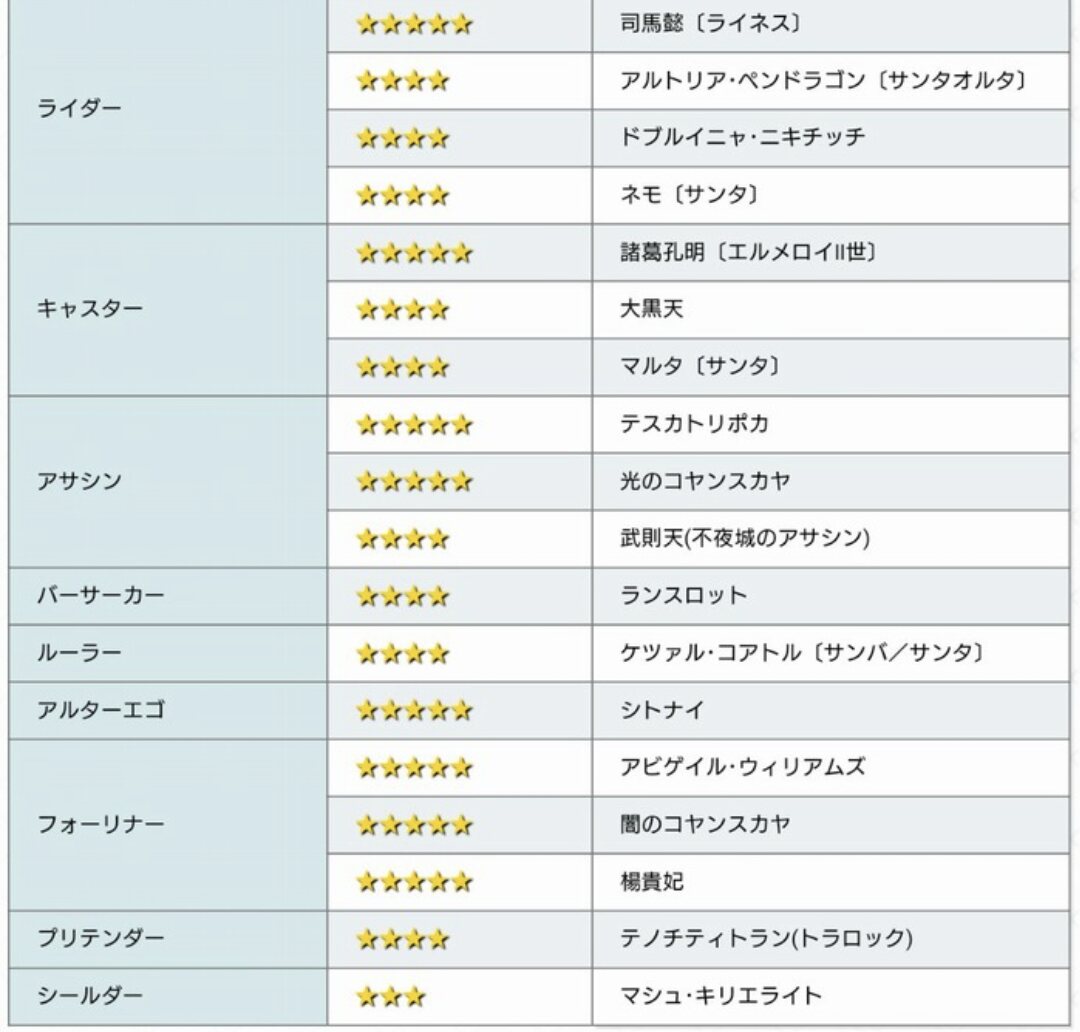1080x1032 pixels.
Task: Click the four stars next to ランスロット
Action: (x=402, y=597)
